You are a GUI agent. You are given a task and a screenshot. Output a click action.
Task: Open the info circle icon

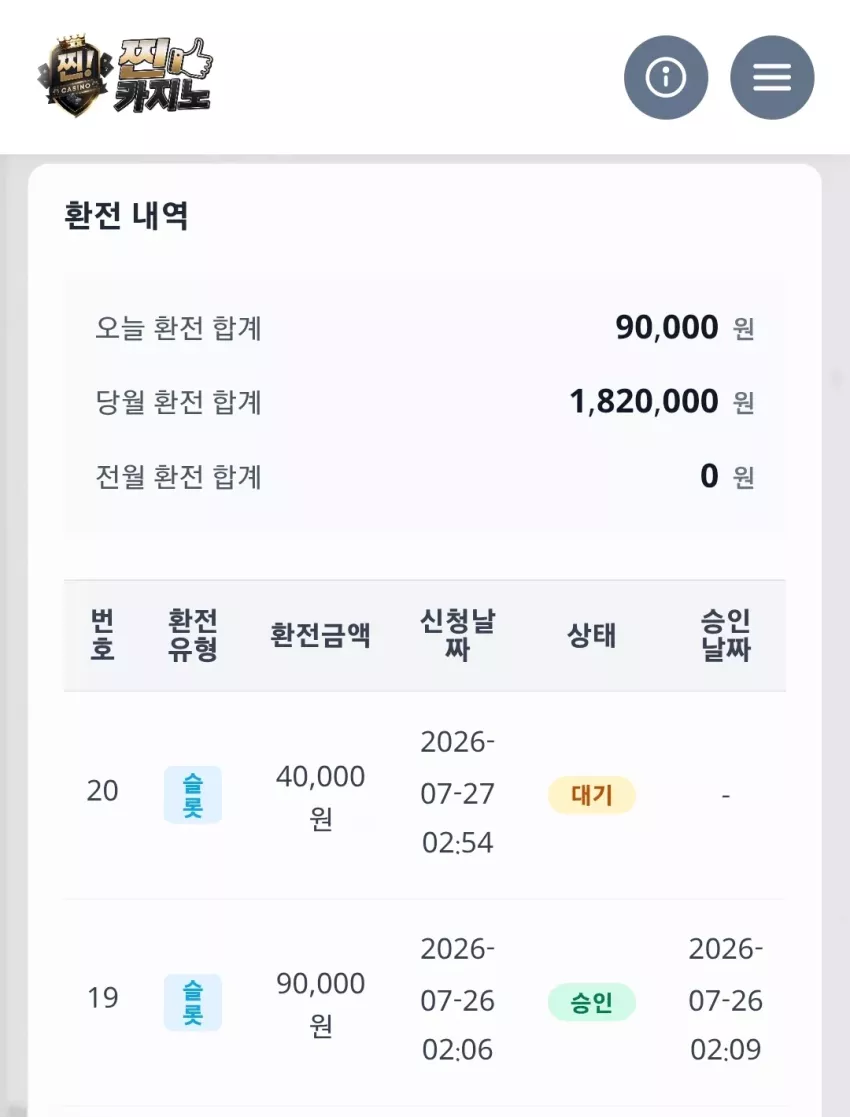(665, 77)
